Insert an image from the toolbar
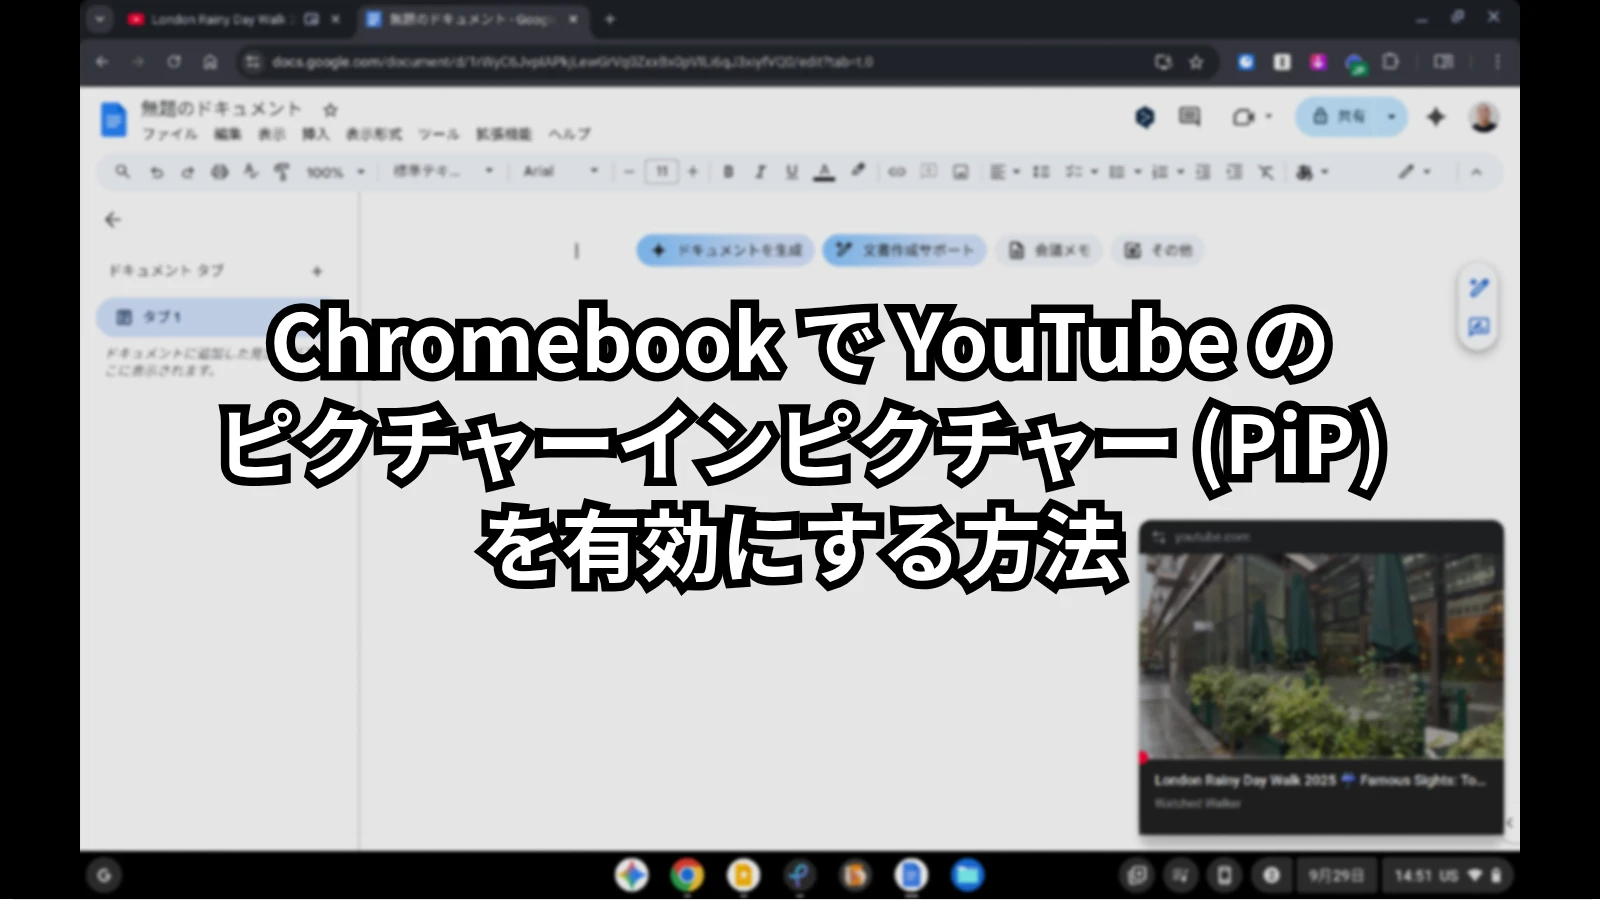 click(960, 172)
